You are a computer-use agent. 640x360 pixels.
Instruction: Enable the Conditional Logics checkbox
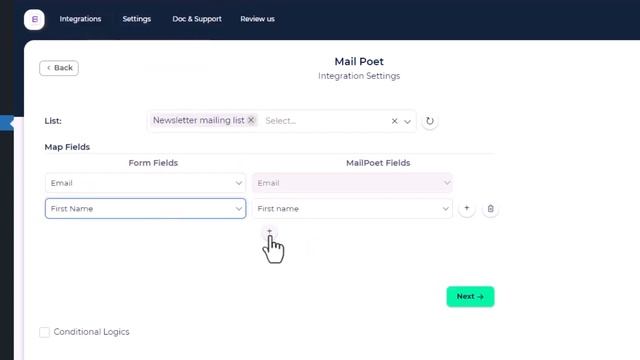(x=44, y=332)
